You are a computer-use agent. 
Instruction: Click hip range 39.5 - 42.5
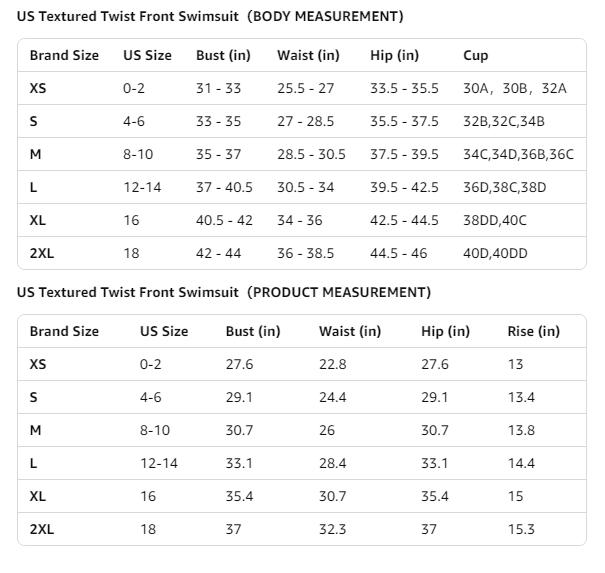click(x=404, y=187)
